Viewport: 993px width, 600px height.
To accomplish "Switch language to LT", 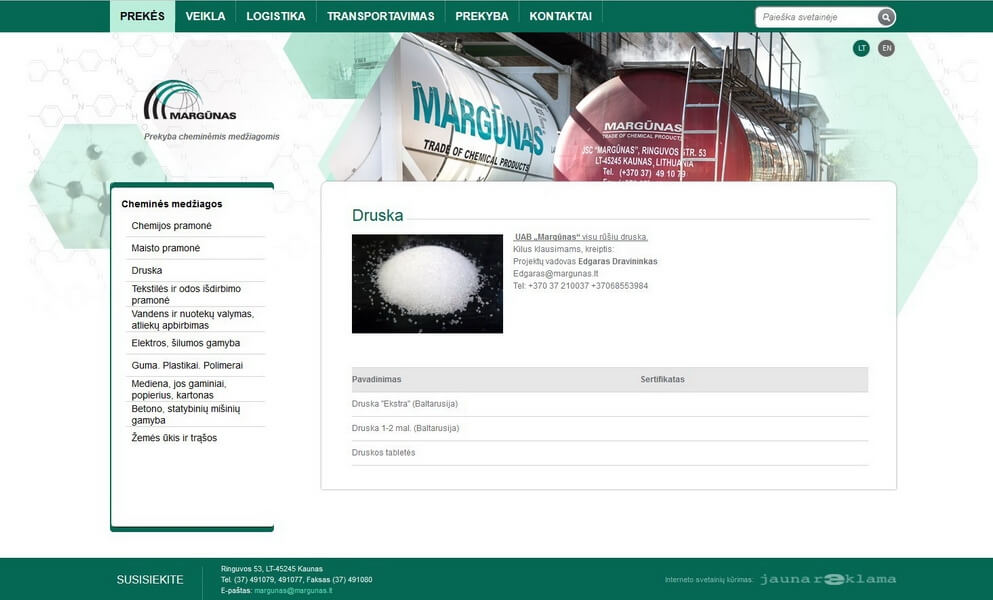I will (861, 48).
